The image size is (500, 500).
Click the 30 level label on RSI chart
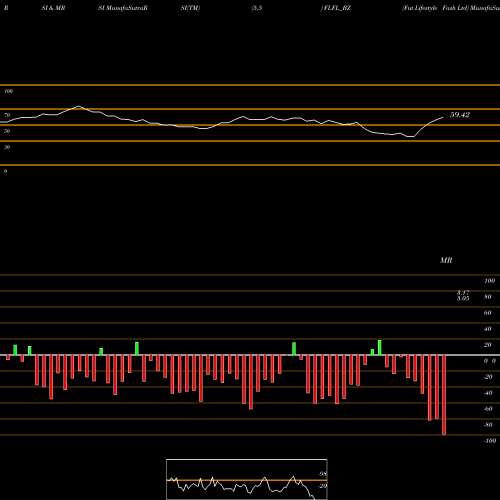click(7, 147)
